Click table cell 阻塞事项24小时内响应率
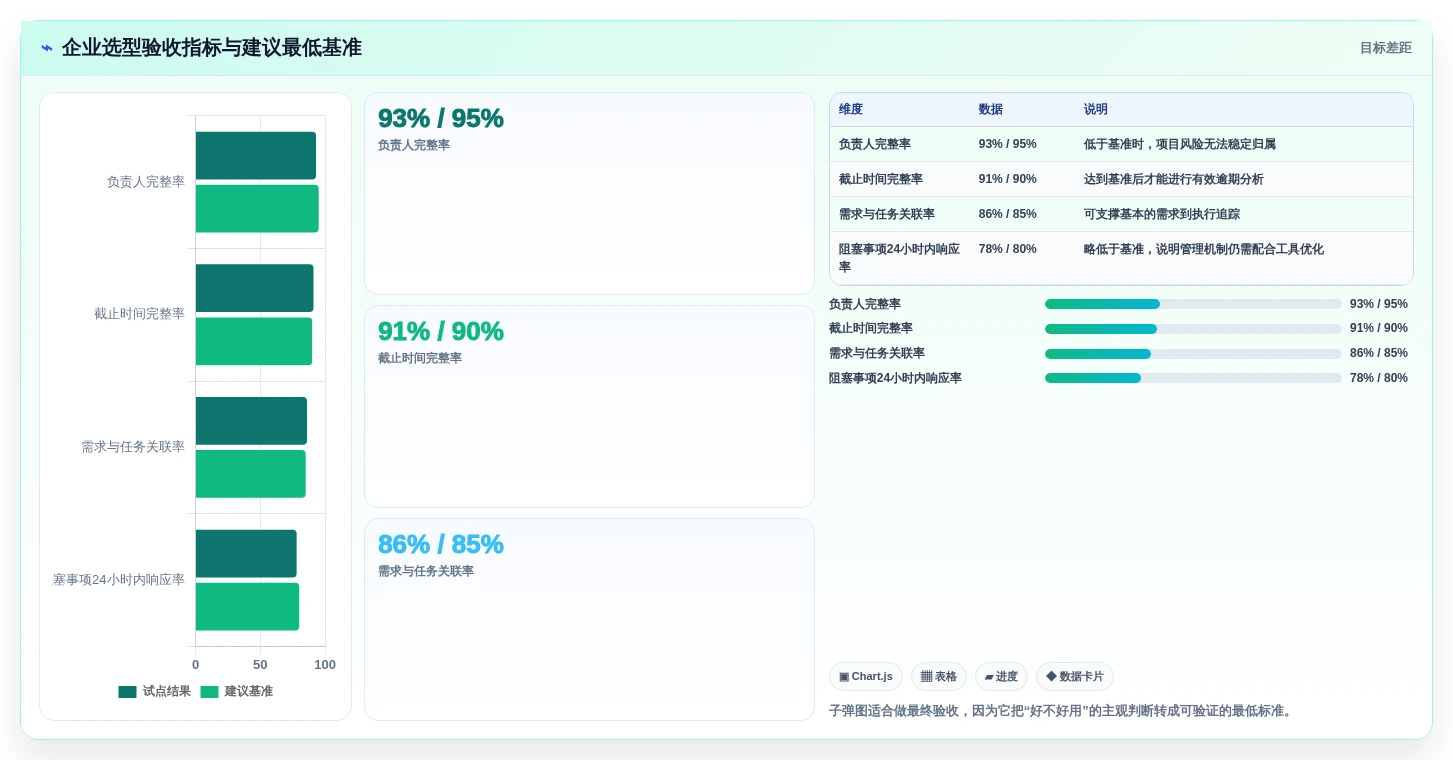The image size is (1453, 760). [x=899, y=258]
